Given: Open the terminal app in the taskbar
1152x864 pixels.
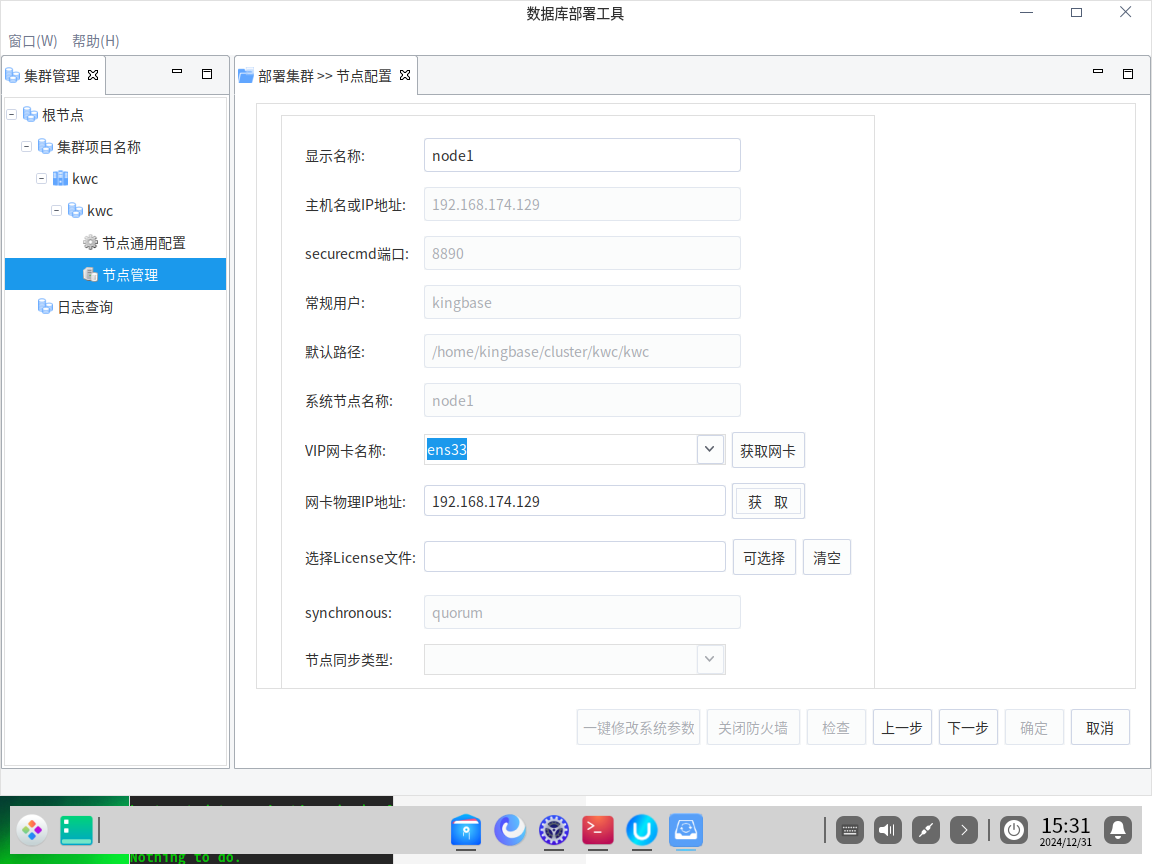Looking at the screenshot, I should [x=598, y=830].
